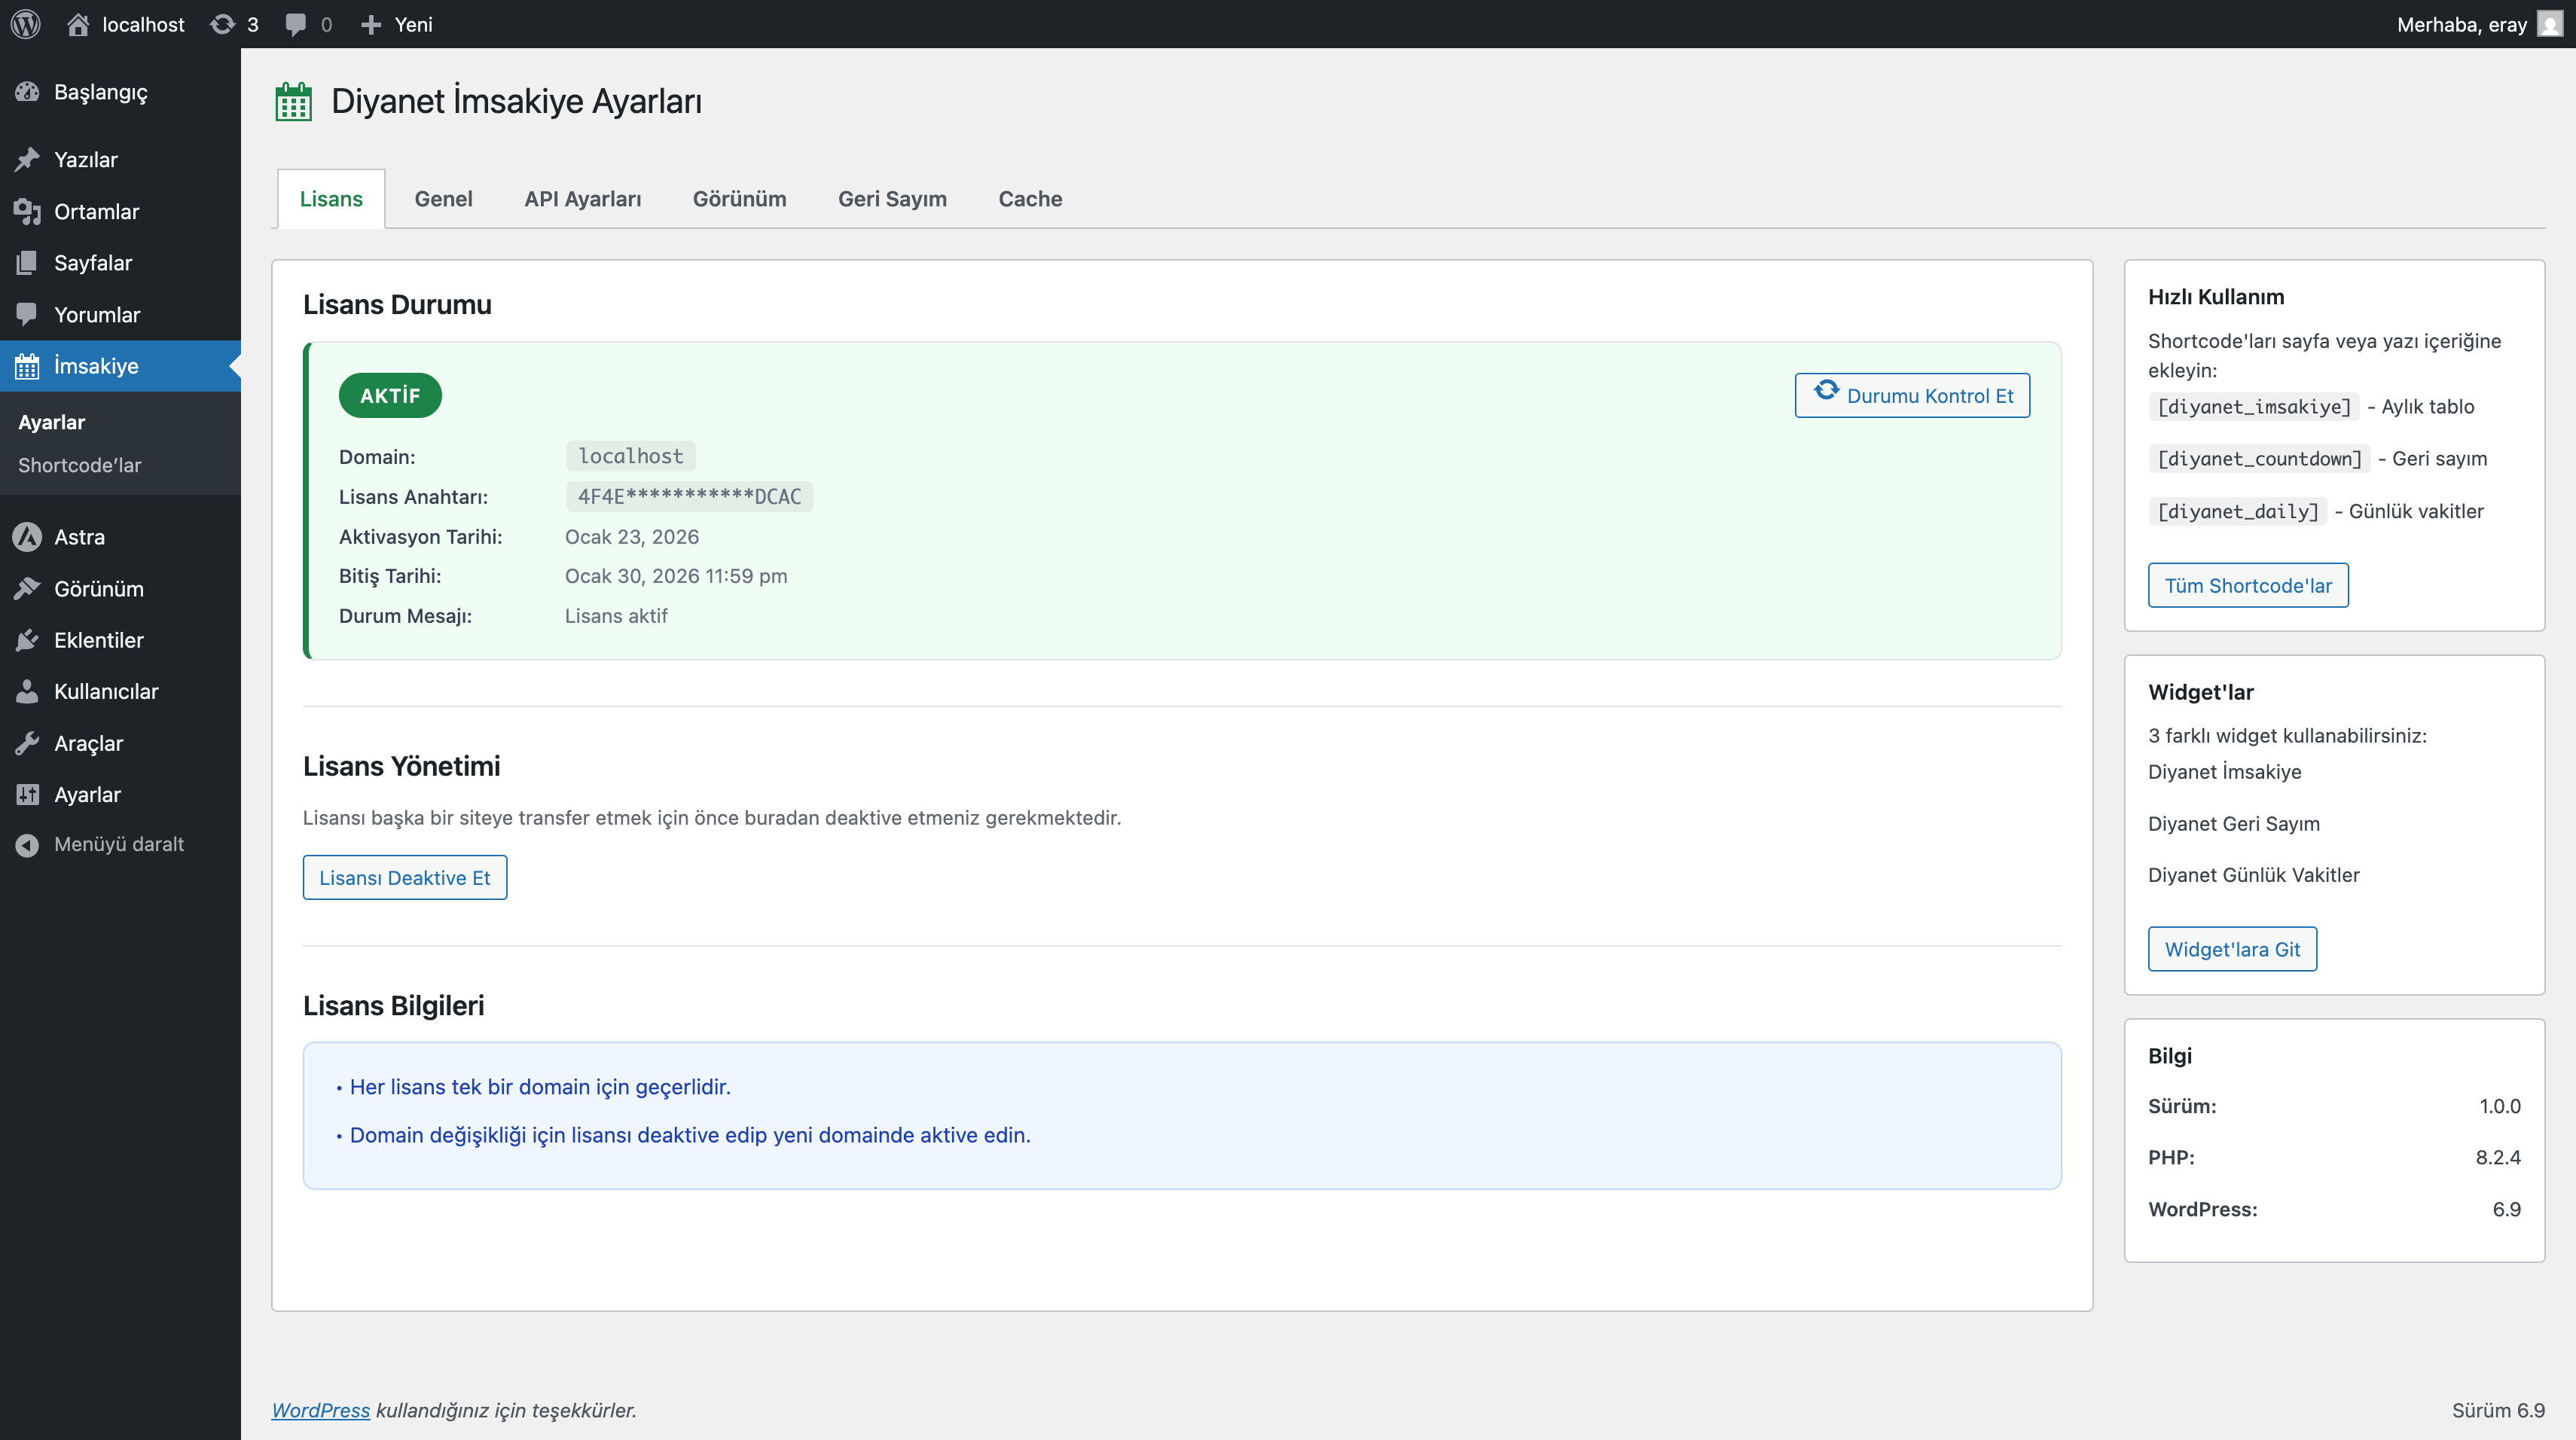Click the Sayfalar pages icon
This screenshot has width=2576, height=1440.
[27, 263]
